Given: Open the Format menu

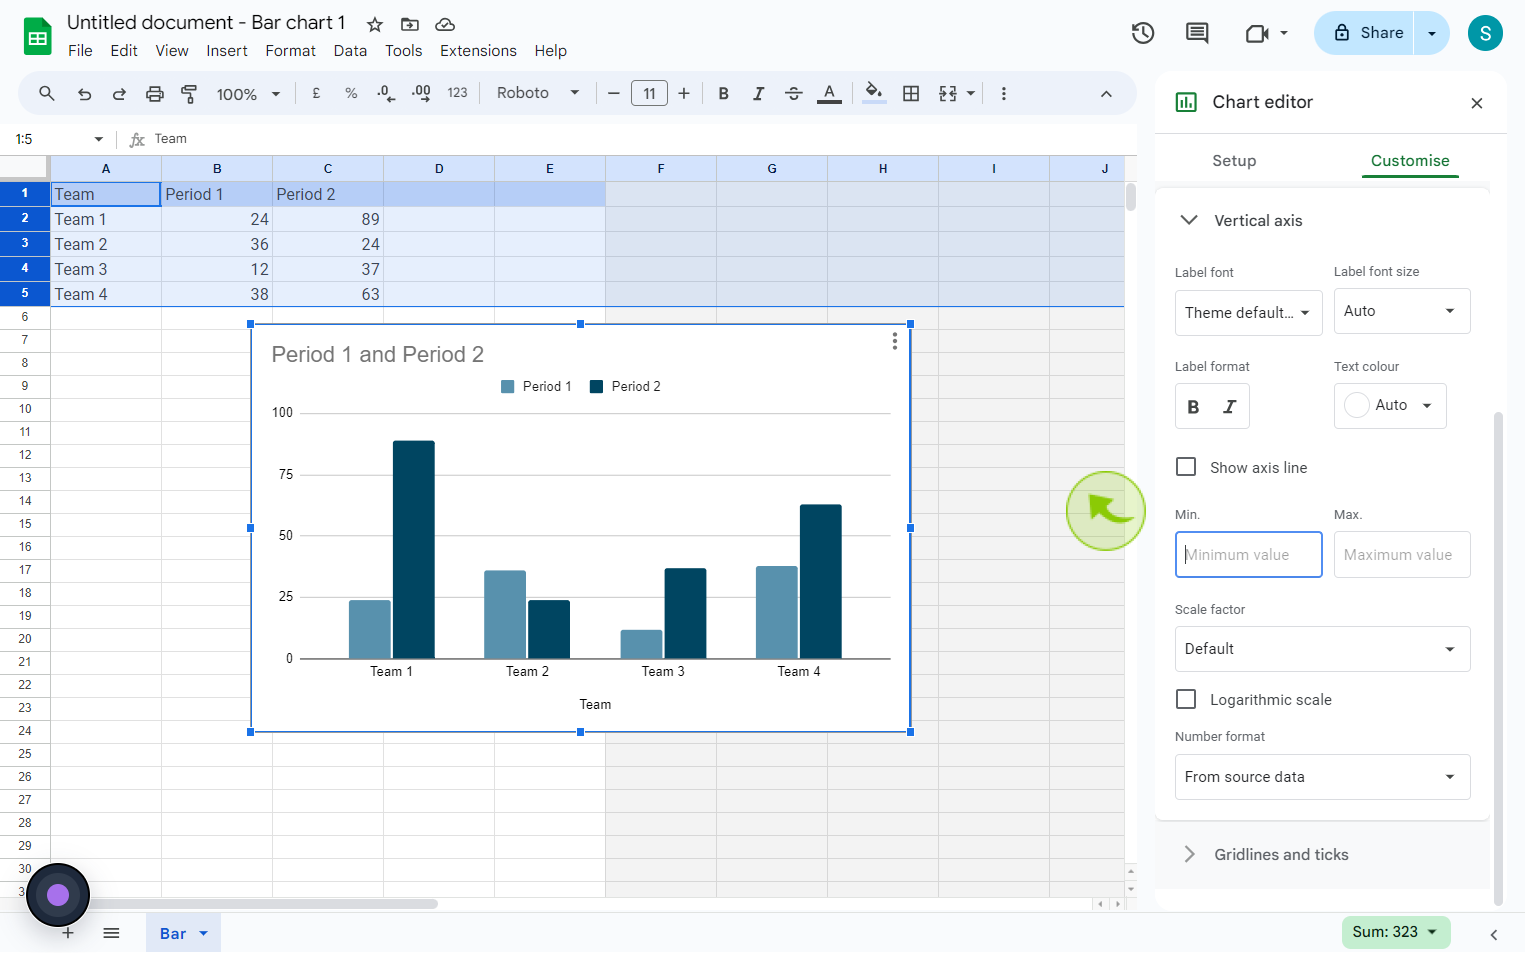Looking at the screenshot, I should (290, 51).
